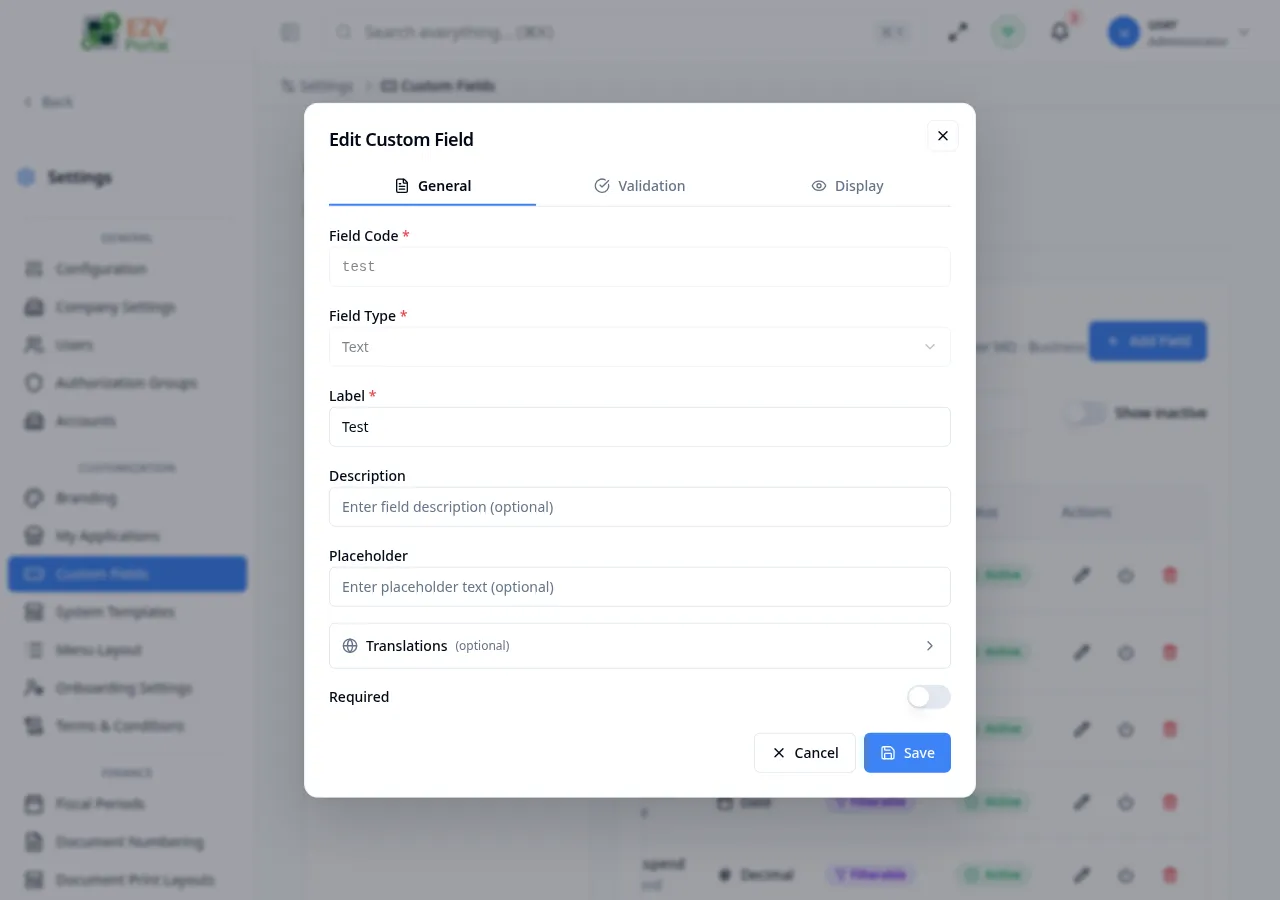Image resolution: width=1280 pixels, height=900 pixels.
Task: Open the Display tab
Action: [x=847, y=186]
